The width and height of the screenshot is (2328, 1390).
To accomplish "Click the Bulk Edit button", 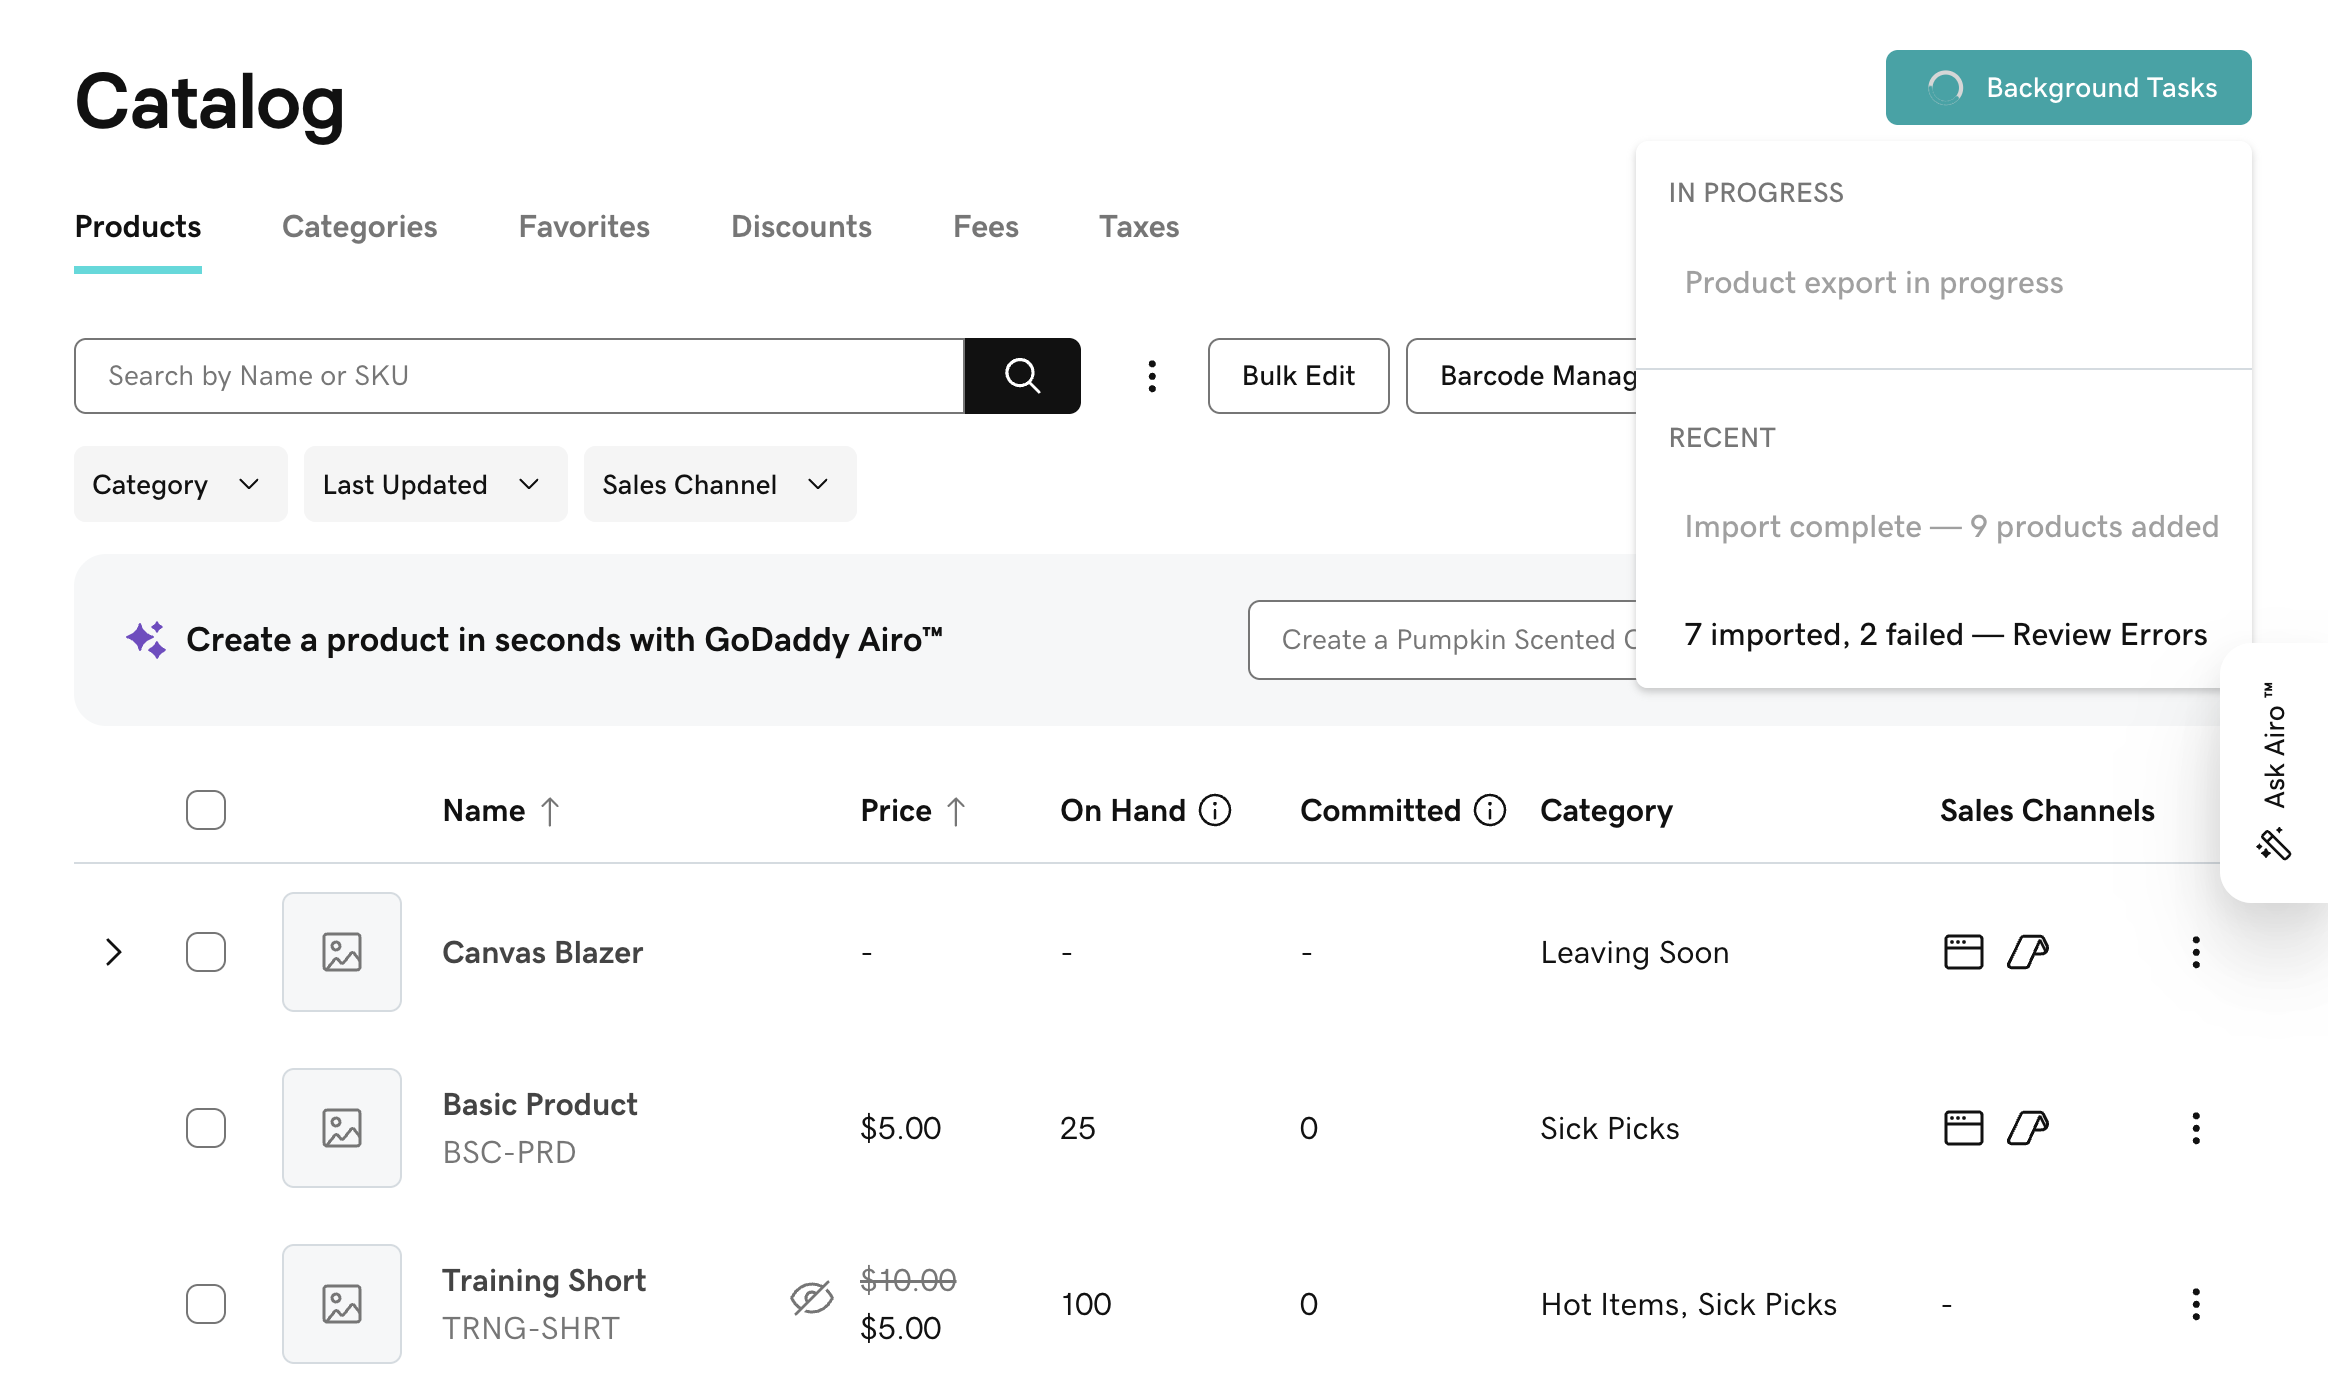I will 1298,376.
